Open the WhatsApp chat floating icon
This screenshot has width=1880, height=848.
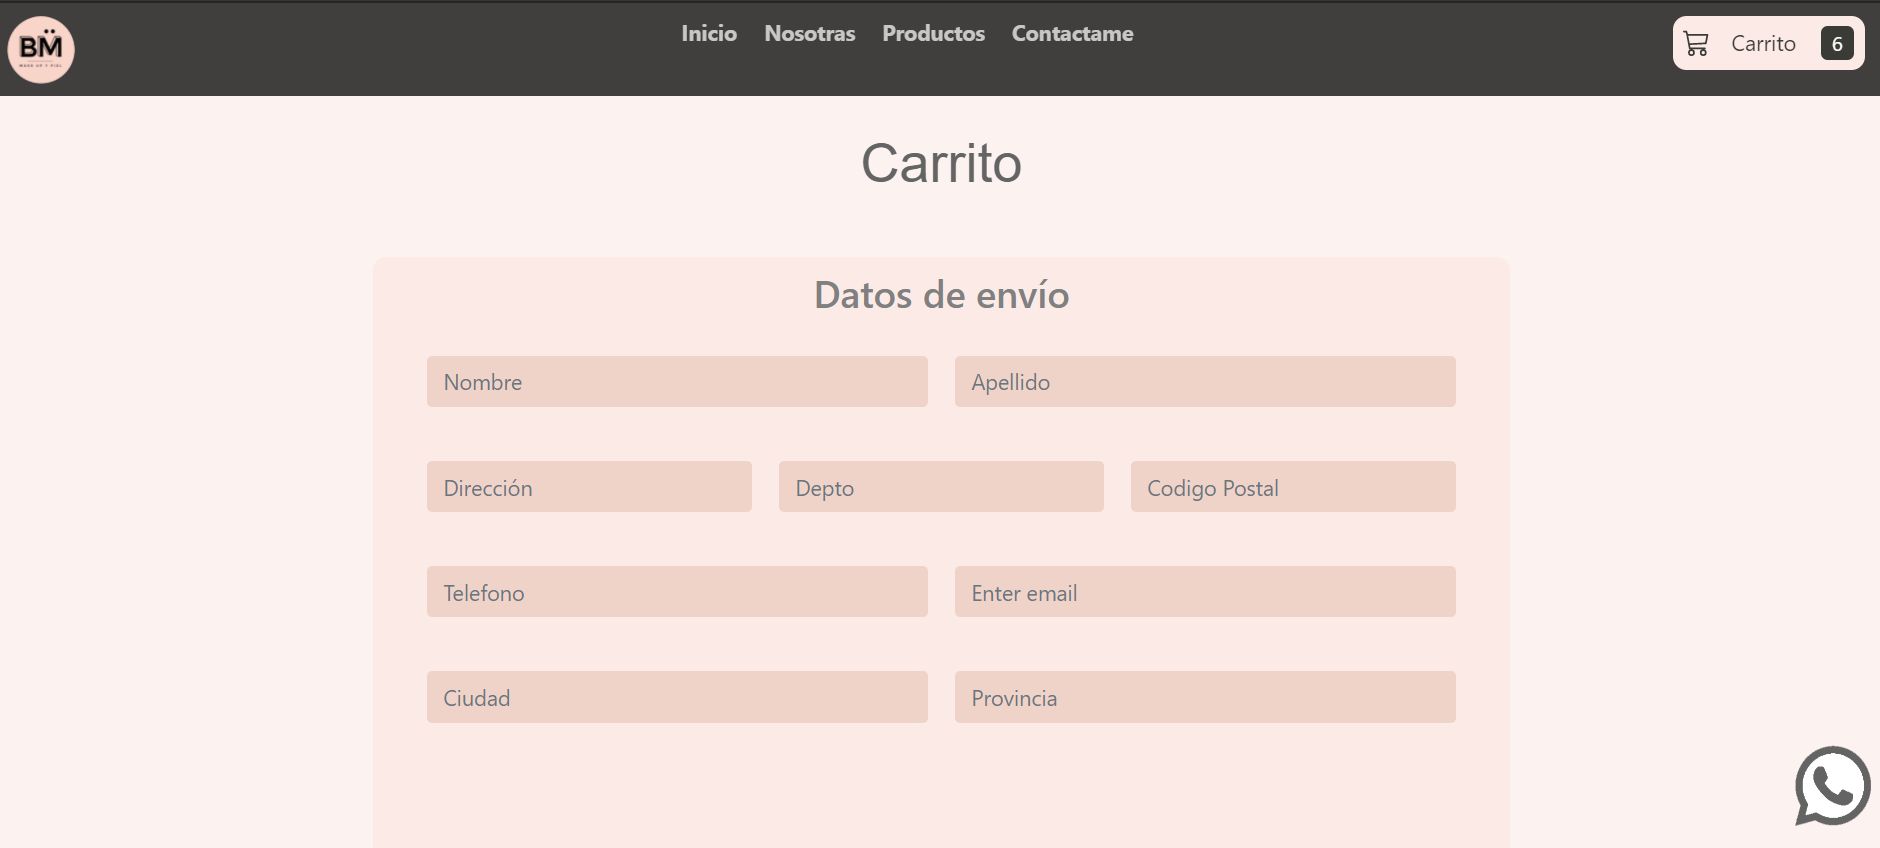(x=1832, y=786)
